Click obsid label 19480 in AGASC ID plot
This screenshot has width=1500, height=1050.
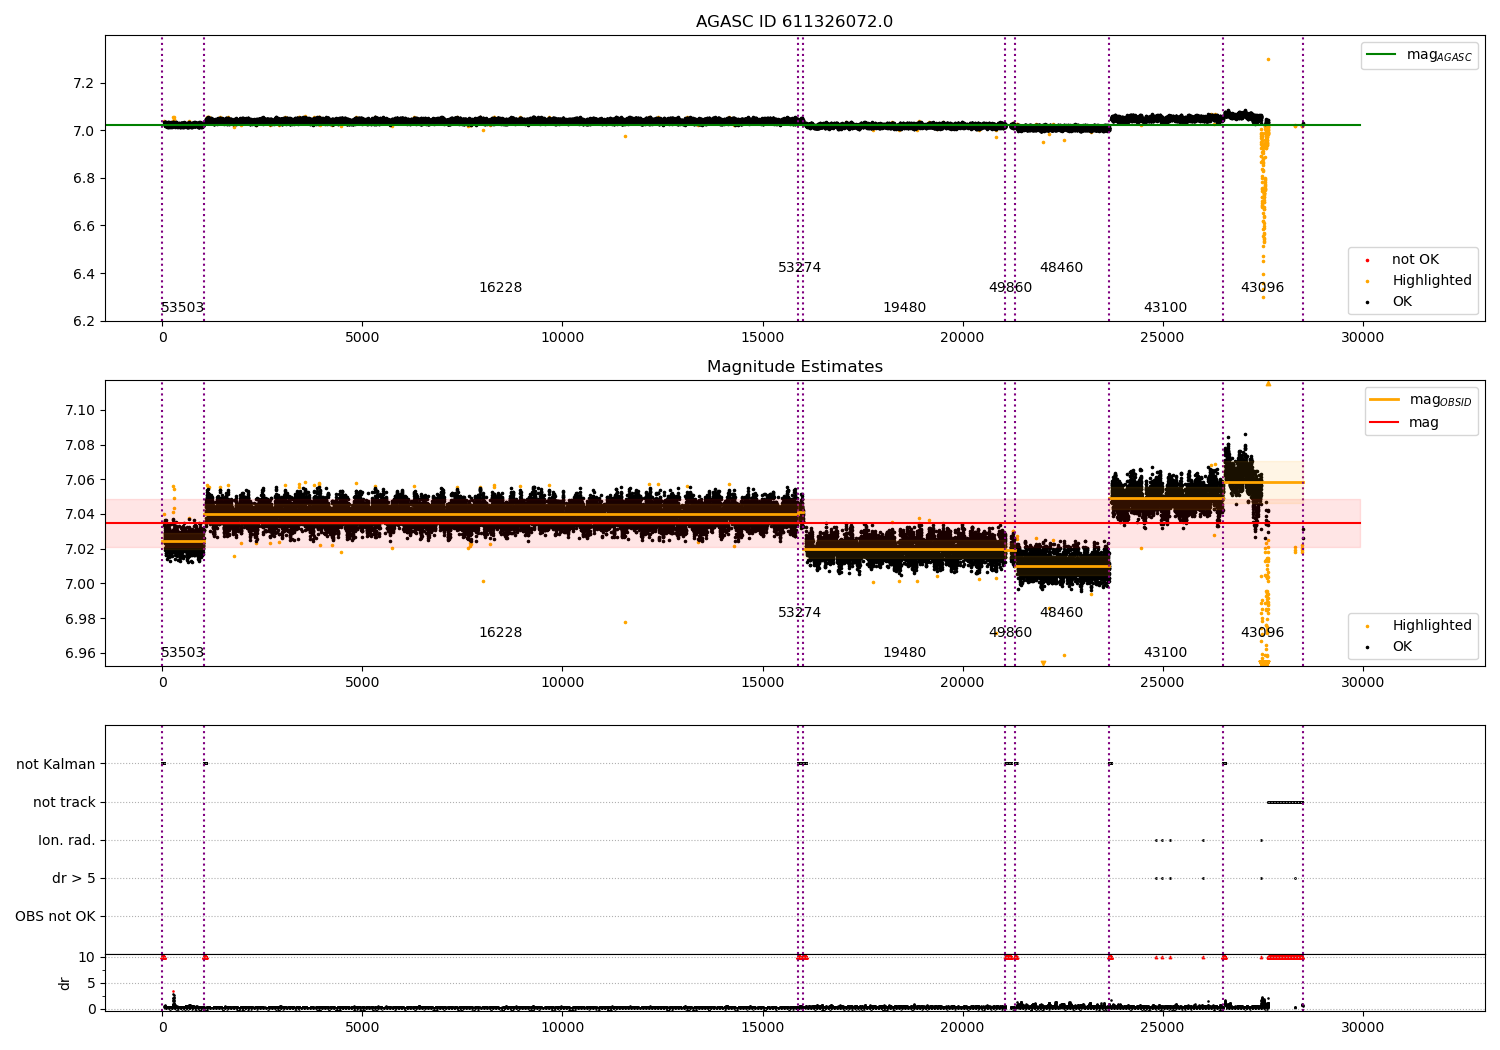click(x=904, y=308)
